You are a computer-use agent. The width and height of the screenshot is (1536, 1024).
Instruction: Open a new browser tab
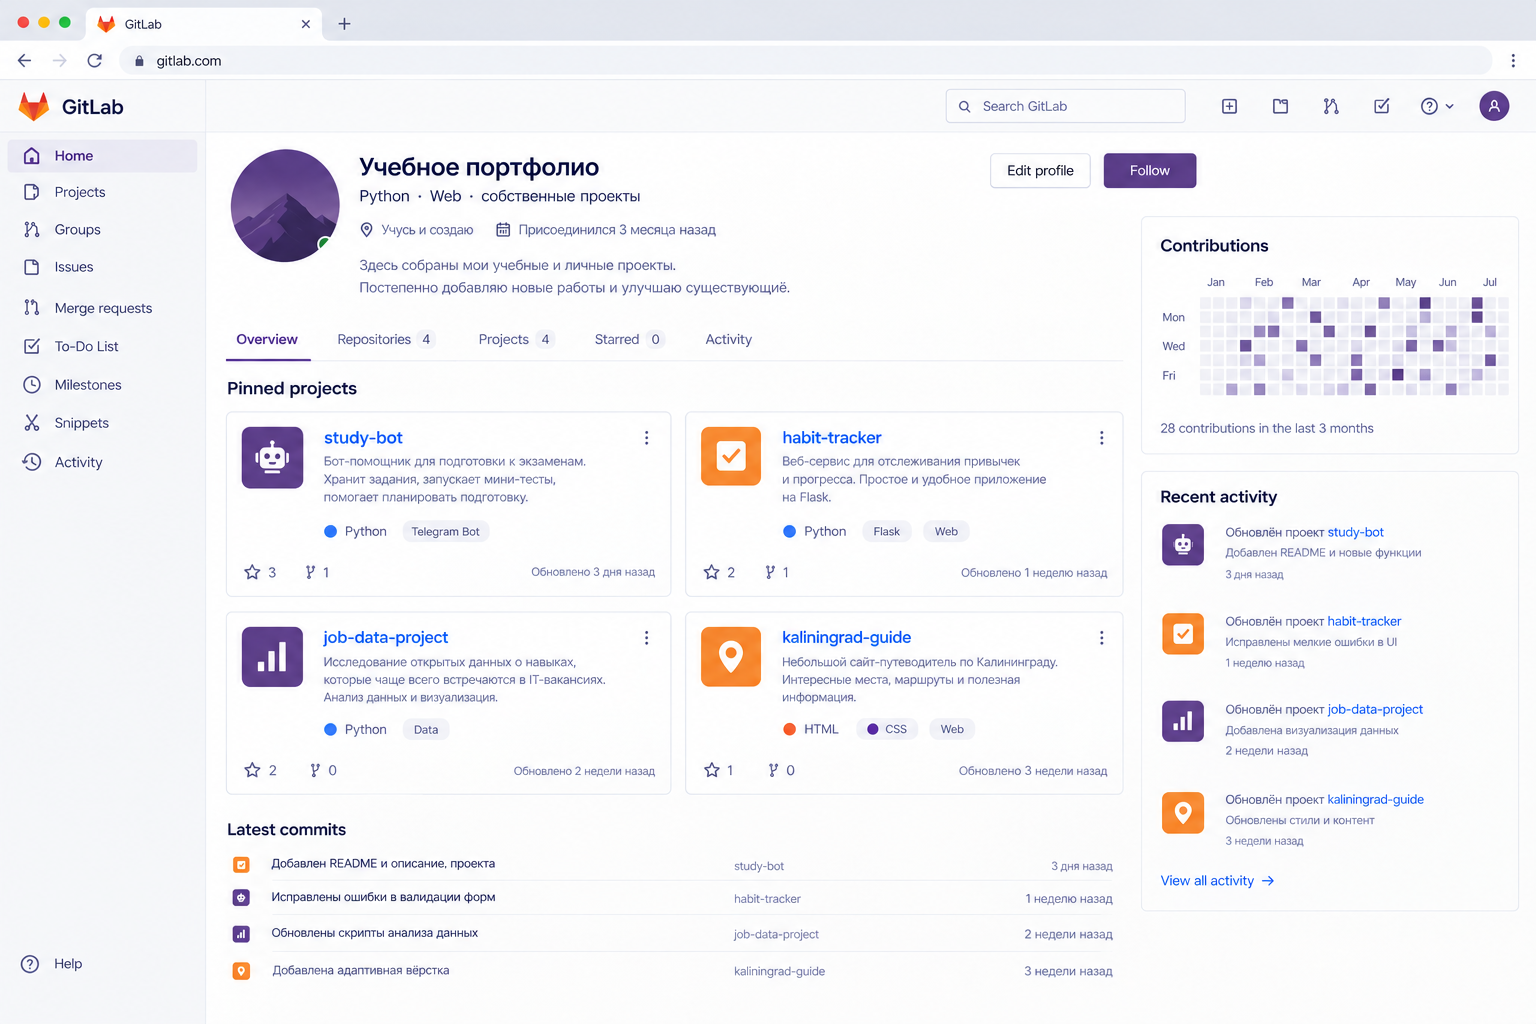[x=344, y=24]
